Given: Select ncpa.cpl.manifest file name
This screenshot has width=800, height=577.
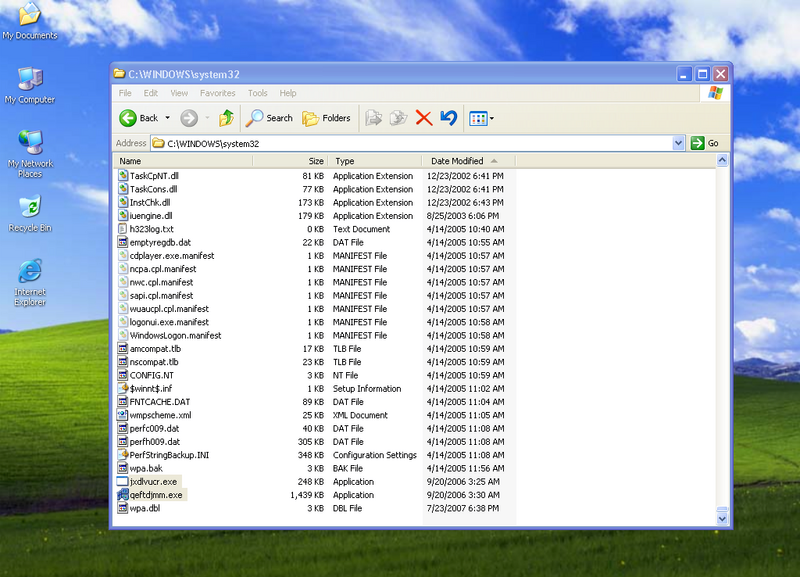Looking at the screenshot, I should pyautogui.click(x=163, y=269).
